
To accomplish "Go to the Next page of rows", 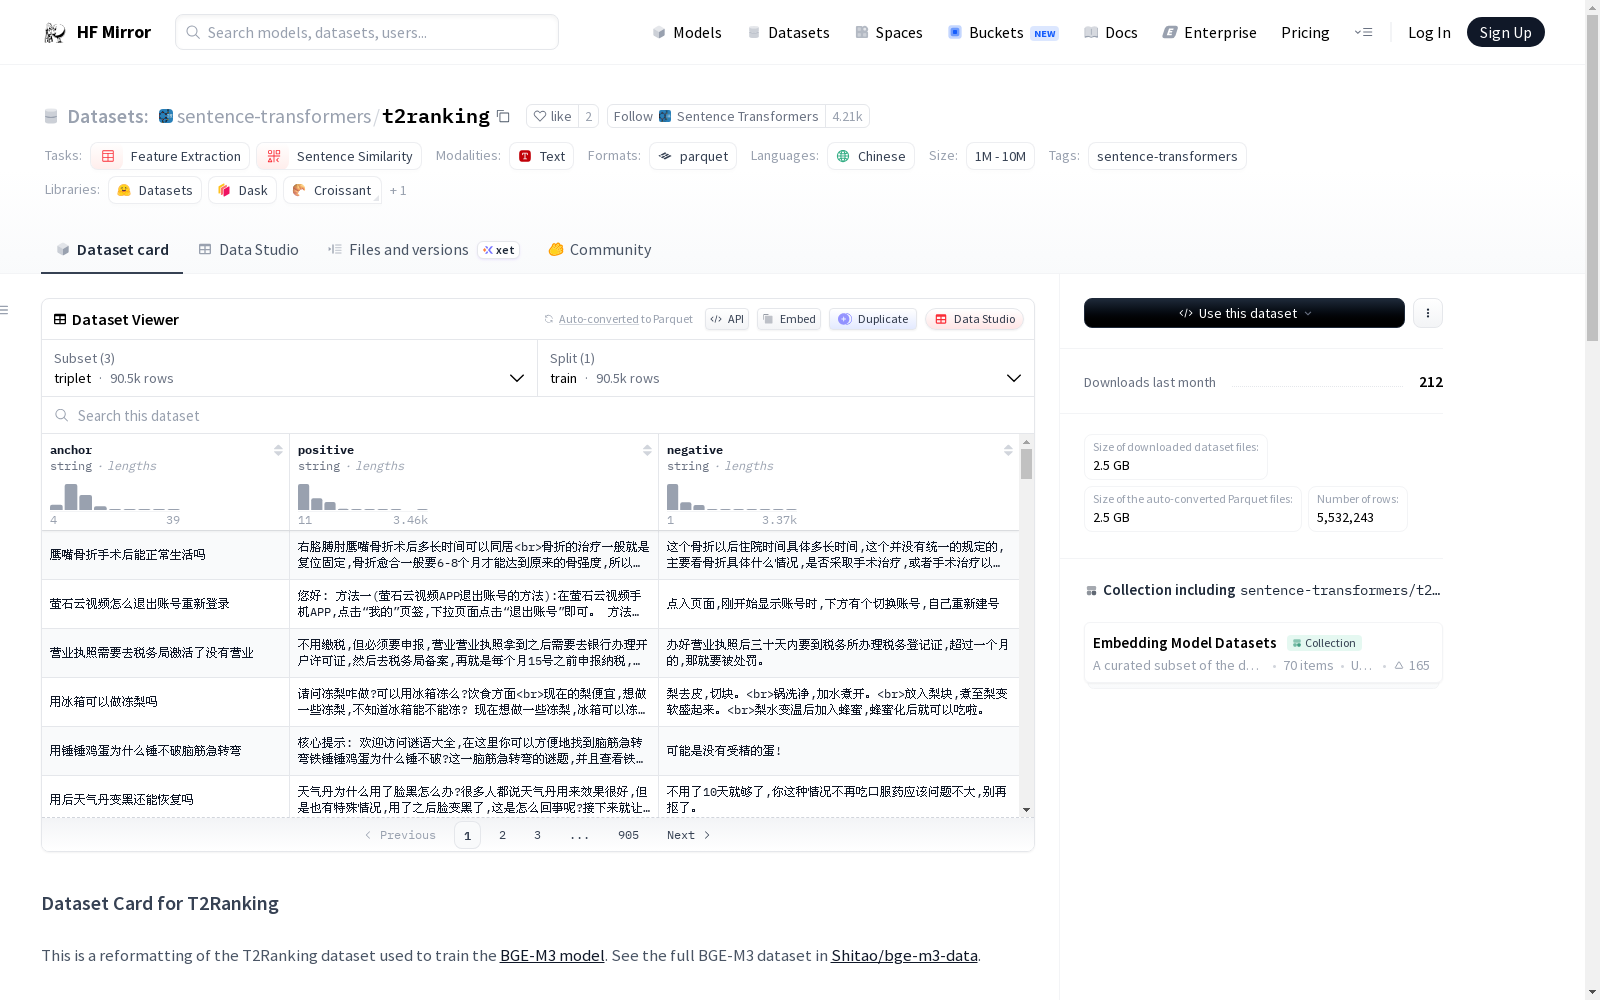I will pyautogui.click(x=688, y=835).
